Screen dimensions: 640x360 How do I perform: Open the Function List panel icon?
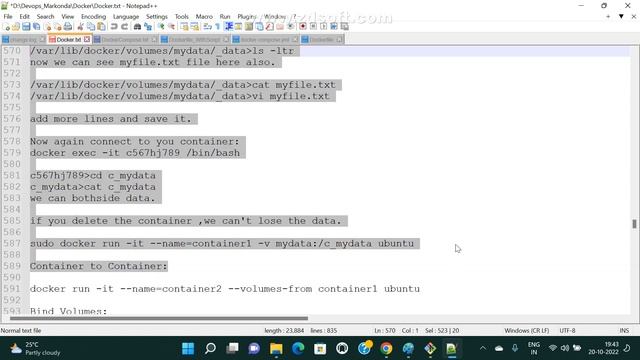coord(269,27)
